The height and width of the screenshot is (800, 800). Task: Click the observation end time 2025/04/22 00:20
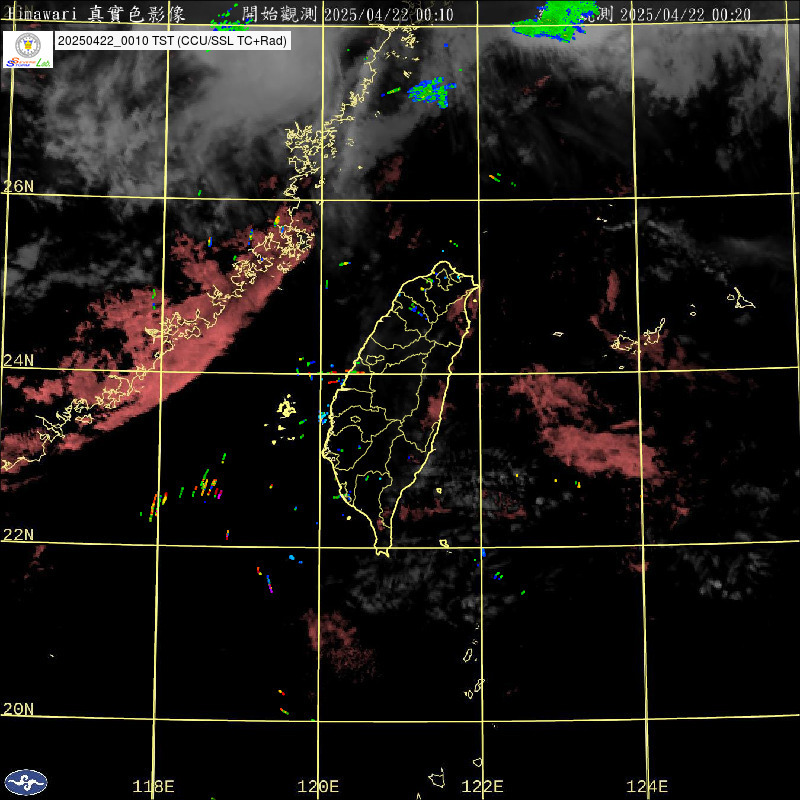(685, 14)
